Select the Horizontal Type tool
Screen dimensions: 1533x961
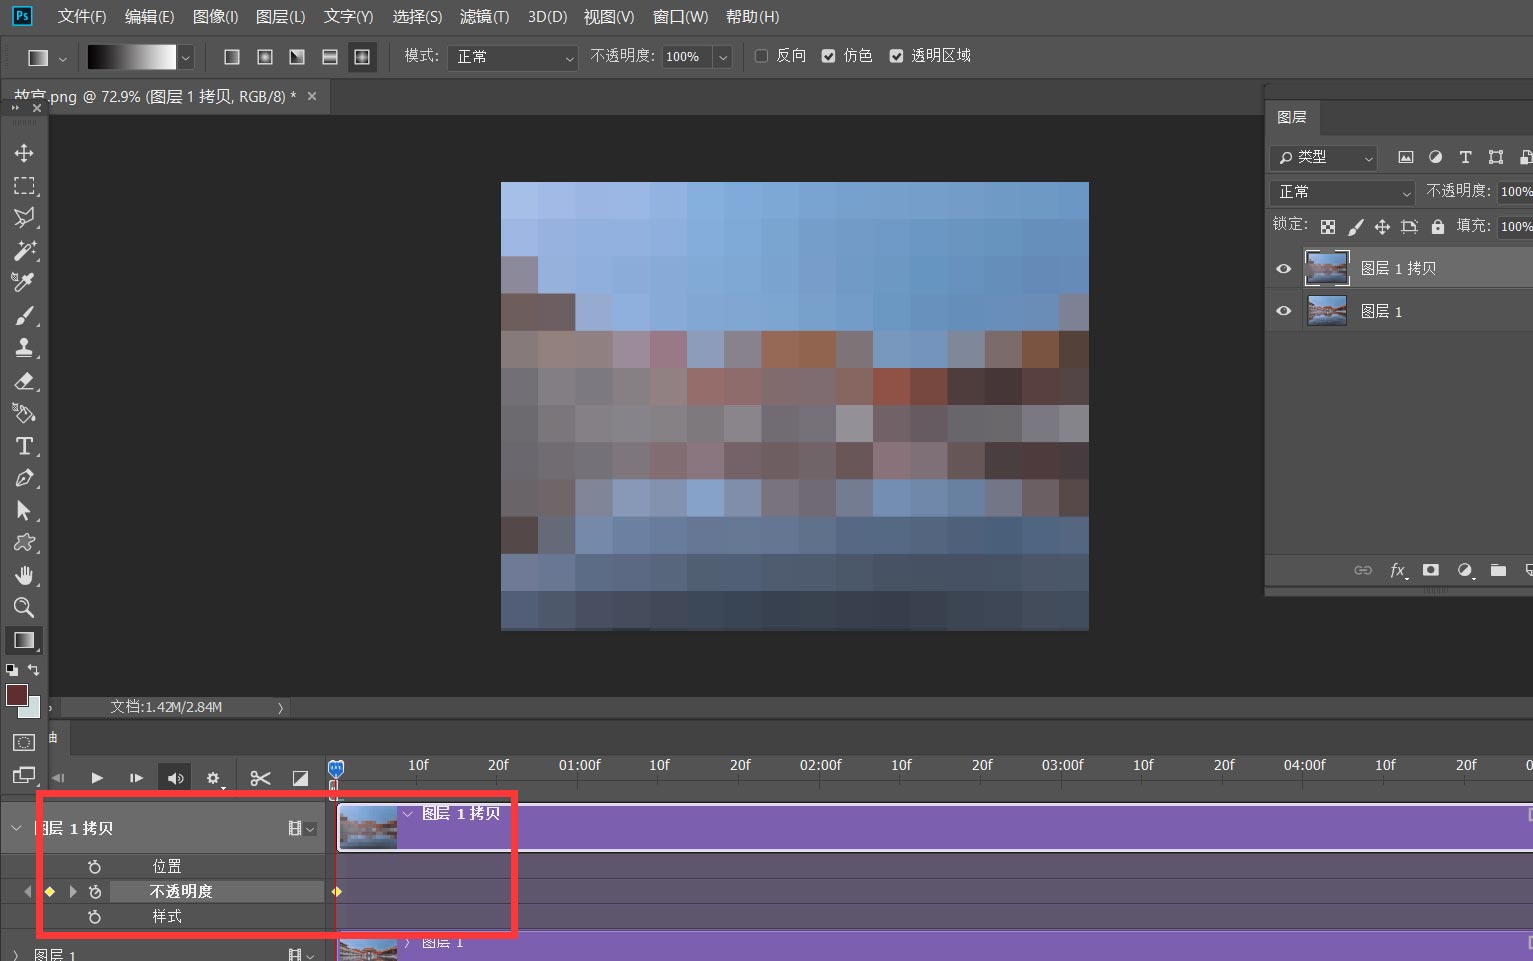click(x=24, y=446)
